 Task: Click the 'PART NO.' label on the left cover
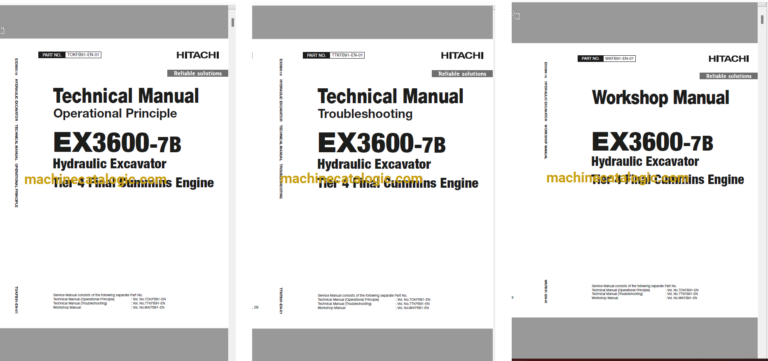tap(51, 55)
